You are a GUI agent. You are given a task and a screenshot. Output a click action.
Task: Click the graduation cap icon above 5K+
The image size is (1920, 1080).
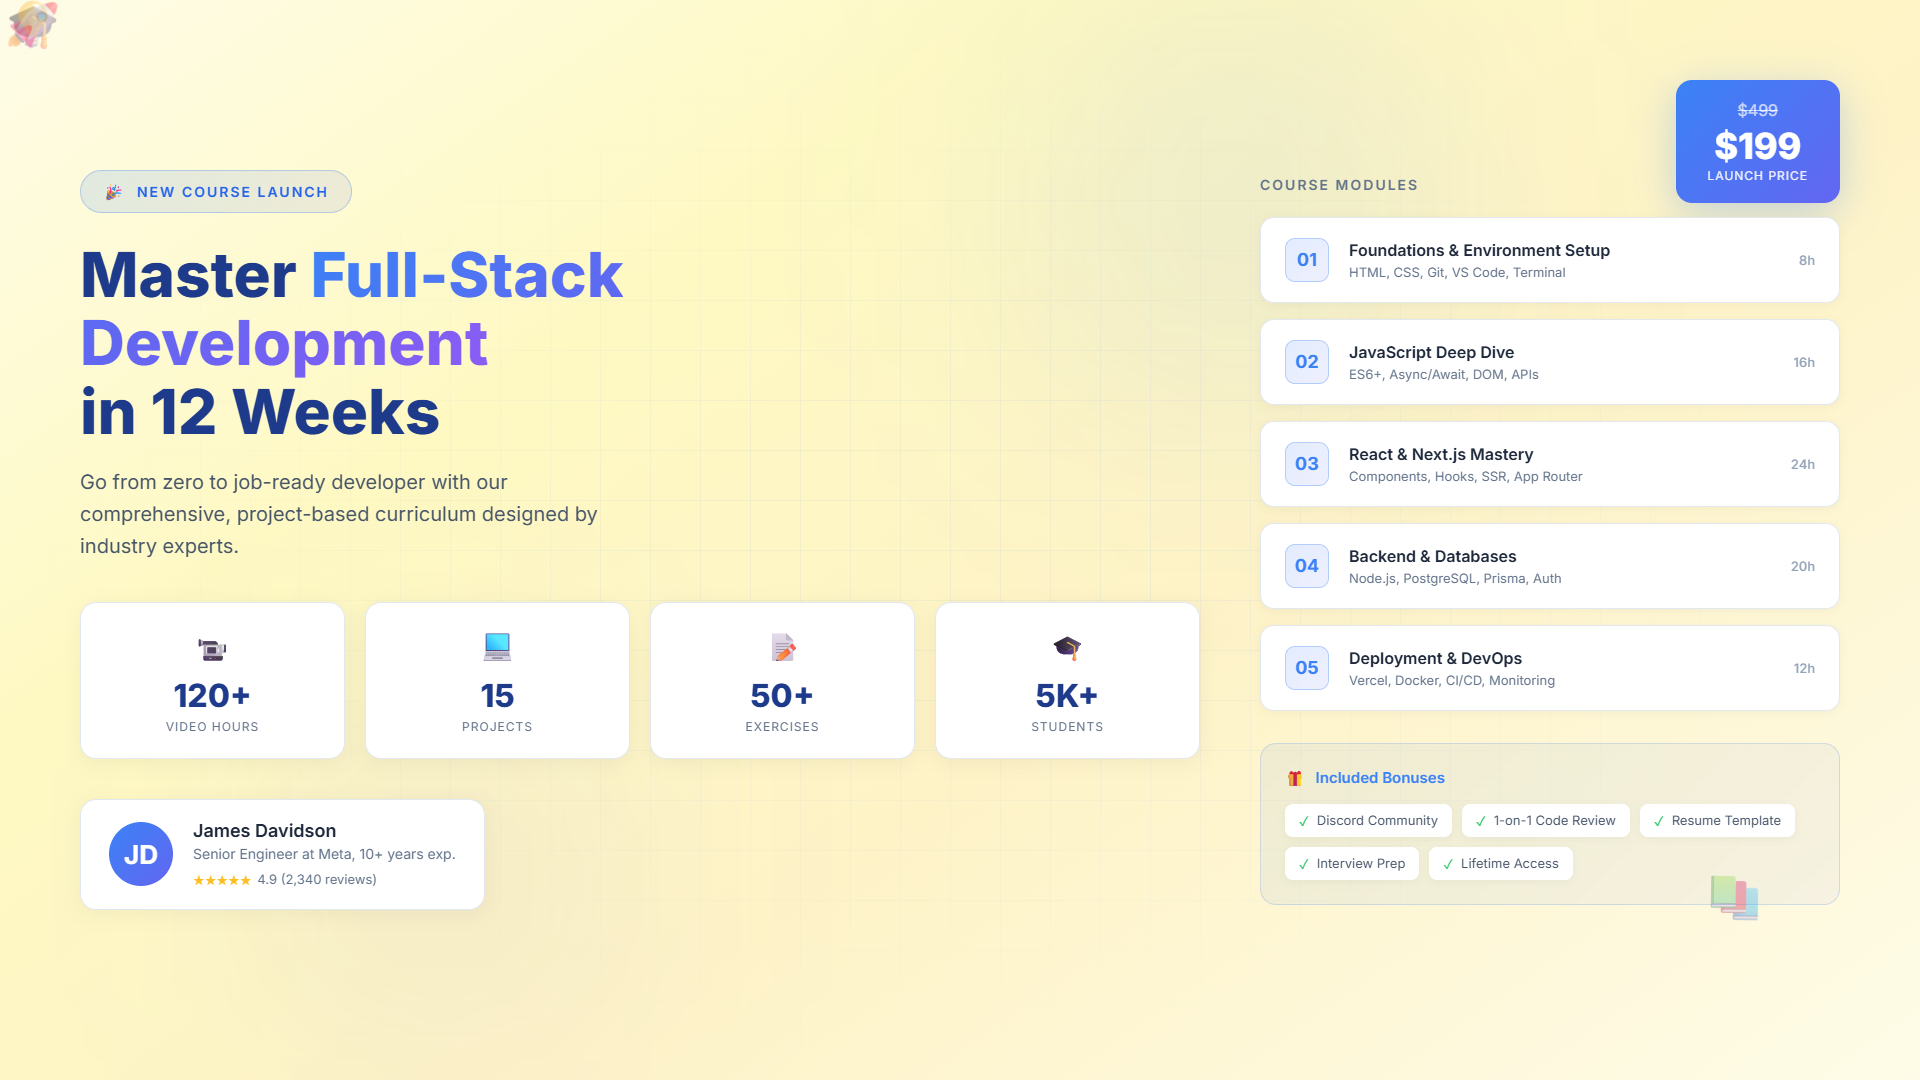pyautogui.click(x=1067, y=648)
